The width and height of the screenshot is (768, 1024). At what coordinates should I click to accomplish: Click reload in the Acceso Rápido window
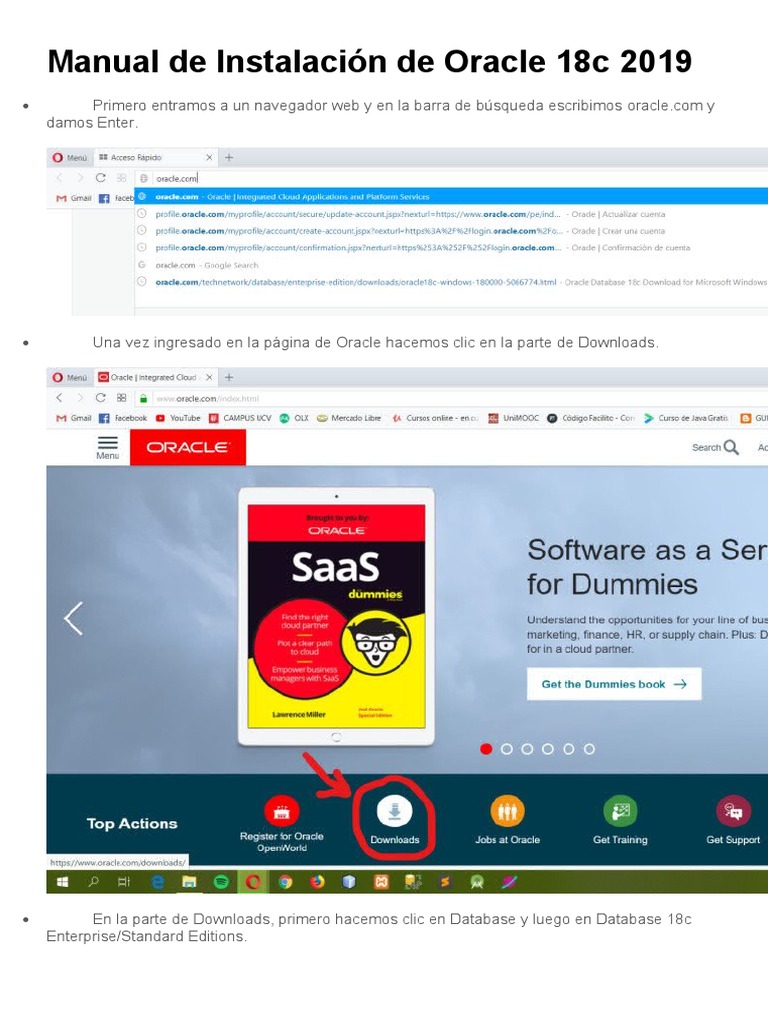click(101, 178)
